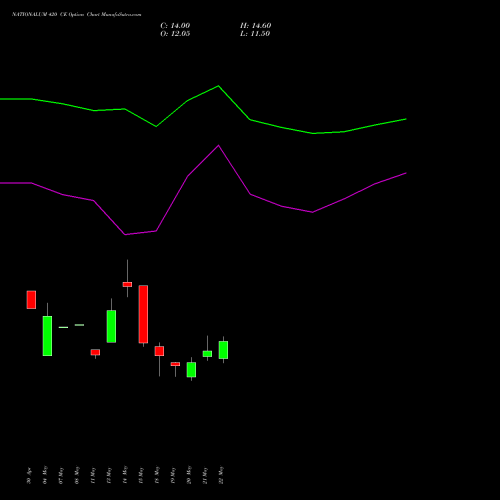Click the 21 May date label
The image size is (500, 500).
[x=205, y=475]
